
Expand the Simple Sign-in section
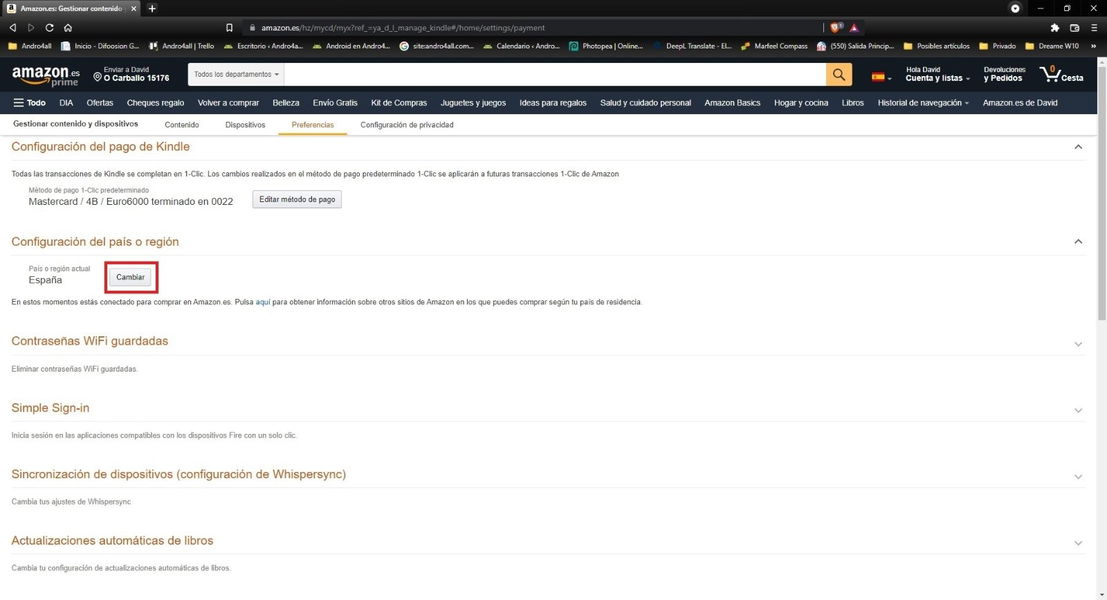(1078, 411)
